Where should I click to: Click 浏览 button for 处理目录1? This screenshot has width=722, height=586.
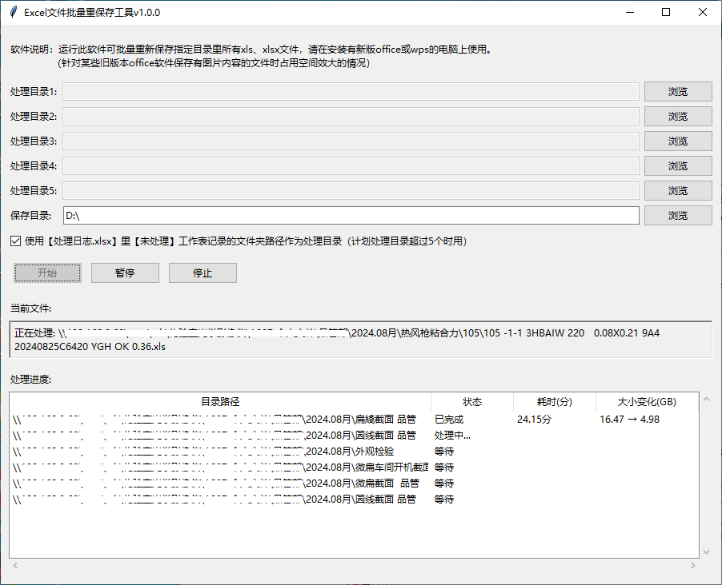[678, 92]
